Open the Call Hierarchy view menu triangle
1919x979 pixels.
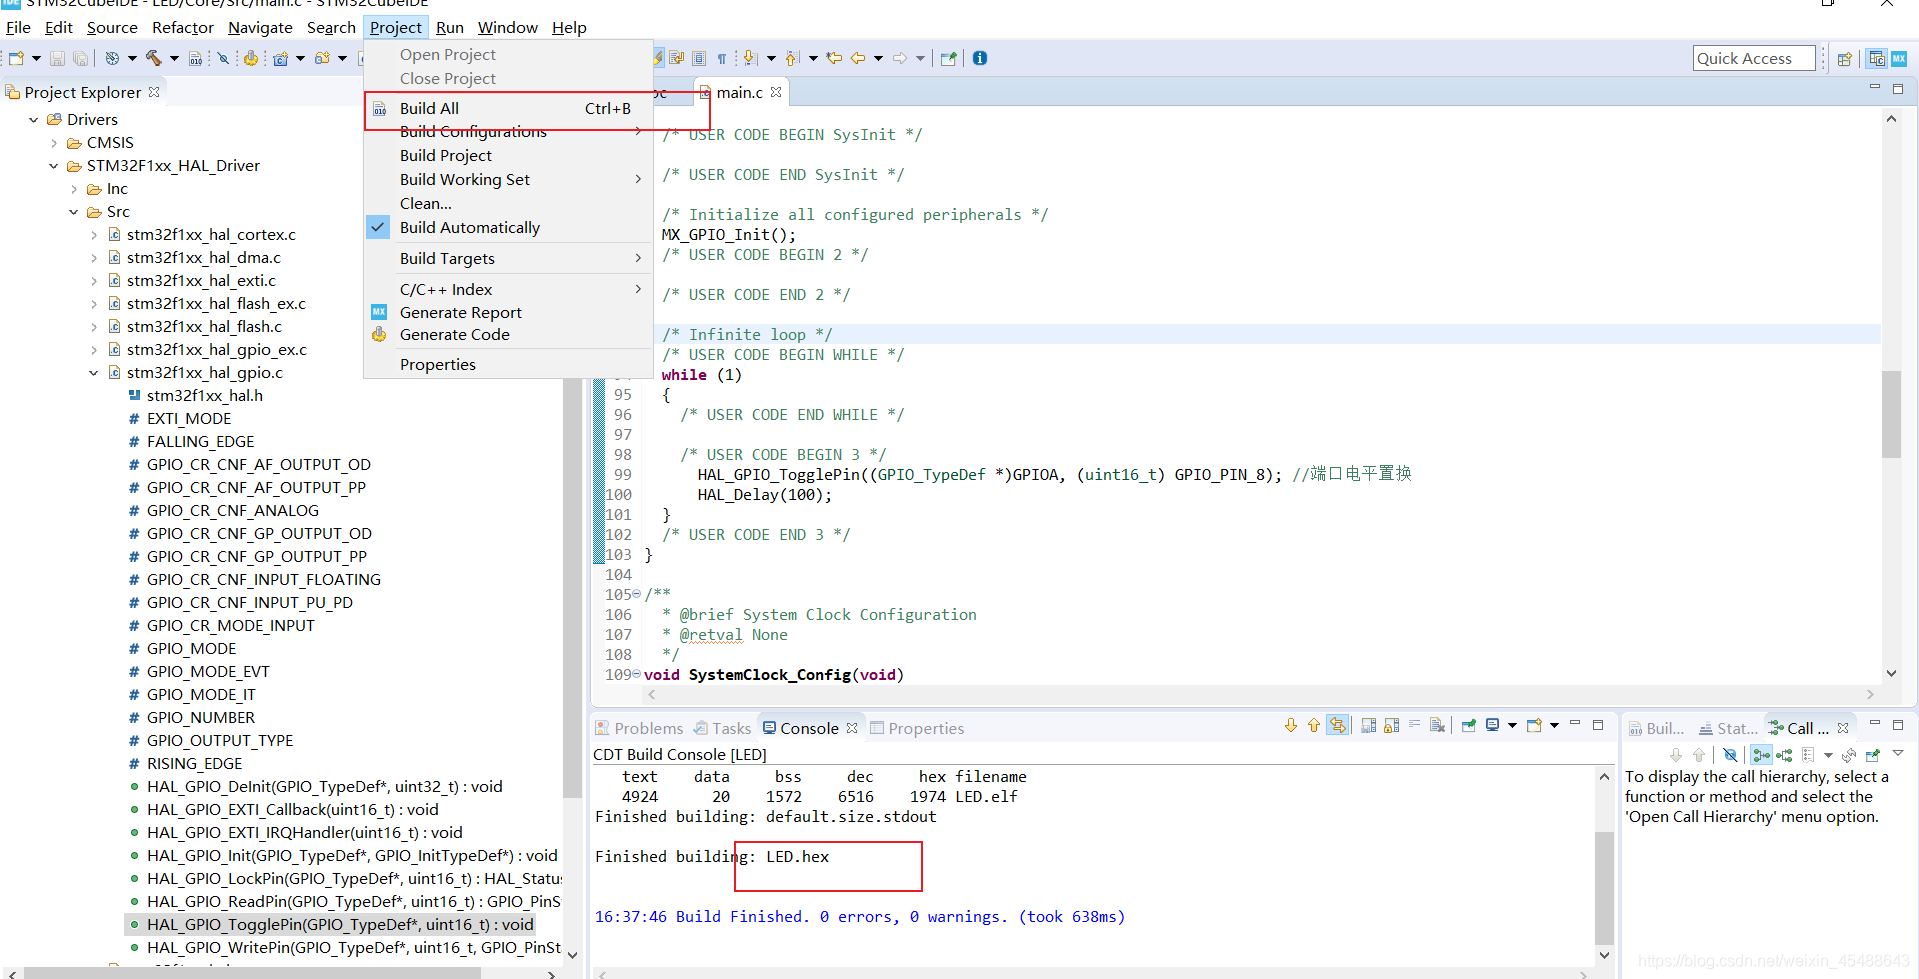coord(1898,754)
